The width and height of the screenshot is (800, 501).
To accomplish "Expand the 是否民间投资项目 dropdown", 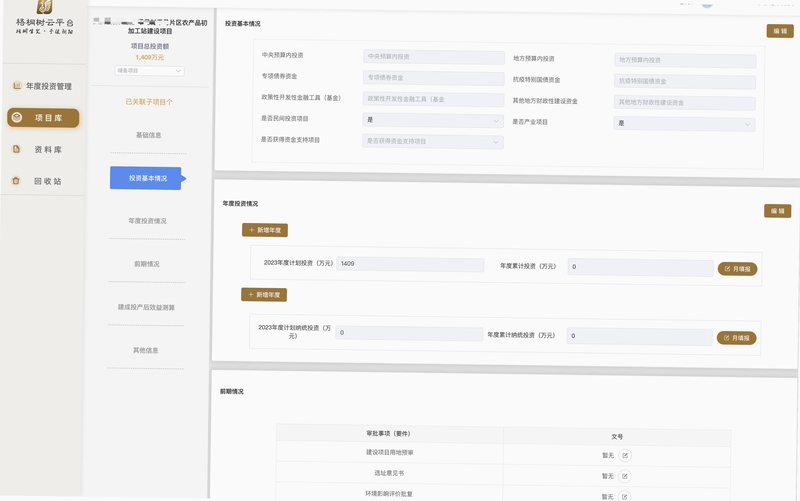I will (433, 120).
